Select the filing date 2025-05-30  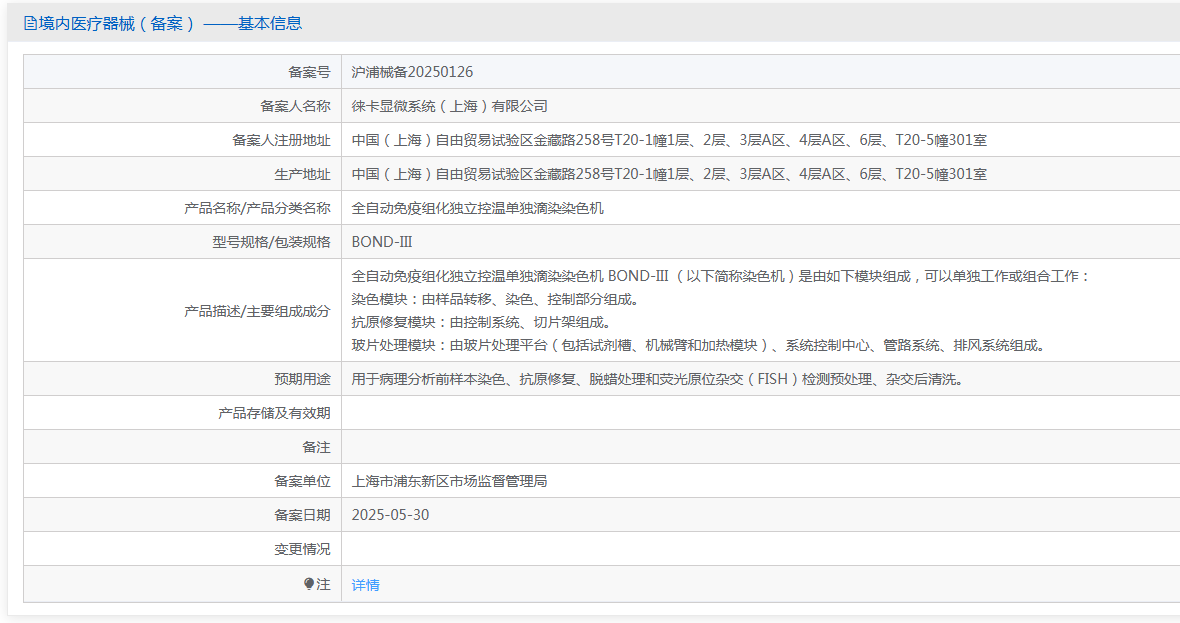(391, 515)
